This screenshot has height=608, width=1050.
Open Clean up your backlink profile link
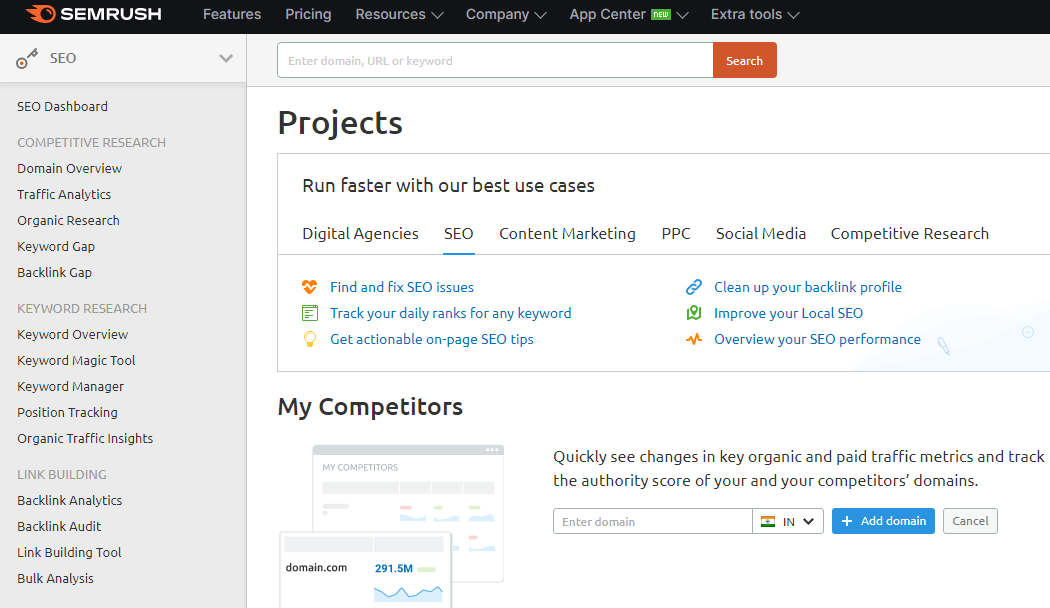[808, 287]
